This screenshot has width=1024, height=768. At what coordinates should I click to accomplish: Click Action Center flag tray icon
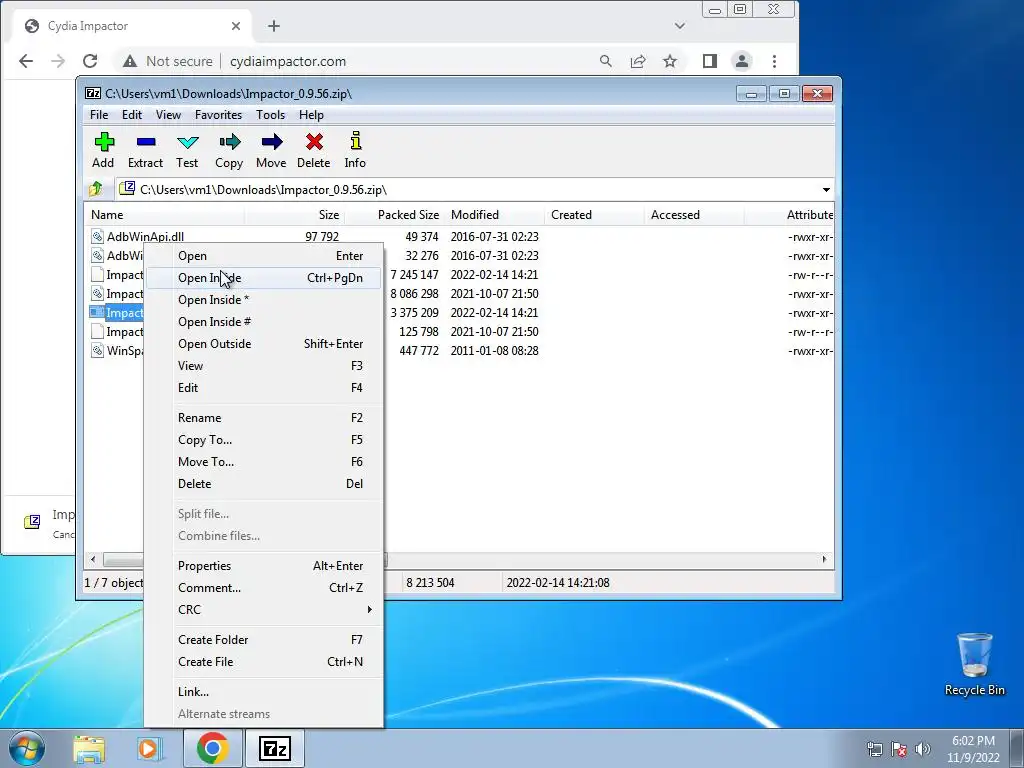[899, 749]
